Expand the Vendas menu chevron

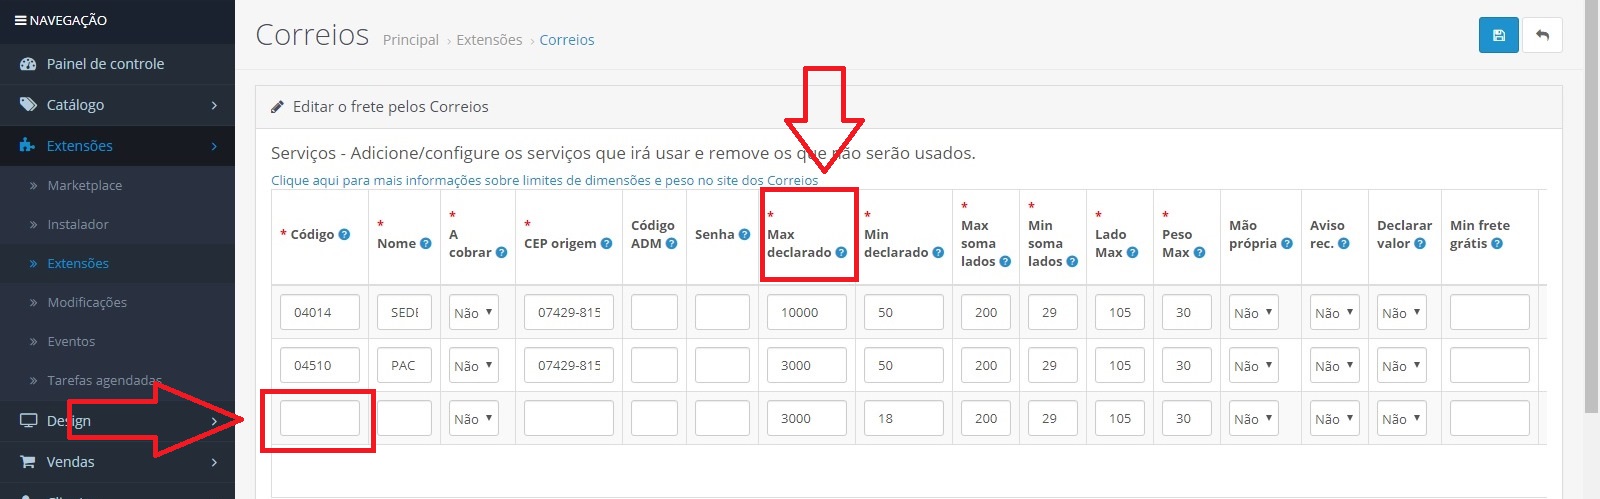click(214, 462)
